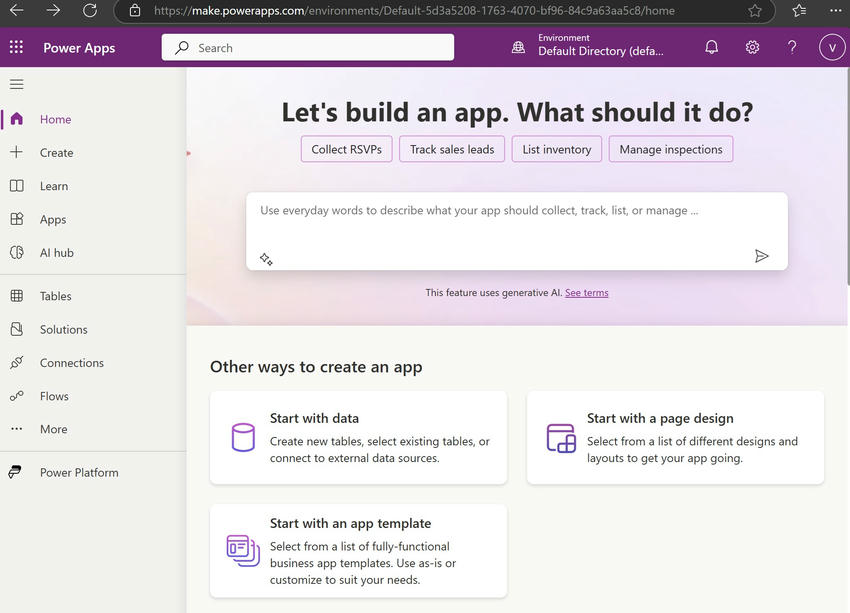Image resolution: width=850 pixels, height=613 pixels.
Task: Open the Create page
Action: coord(56,153)
